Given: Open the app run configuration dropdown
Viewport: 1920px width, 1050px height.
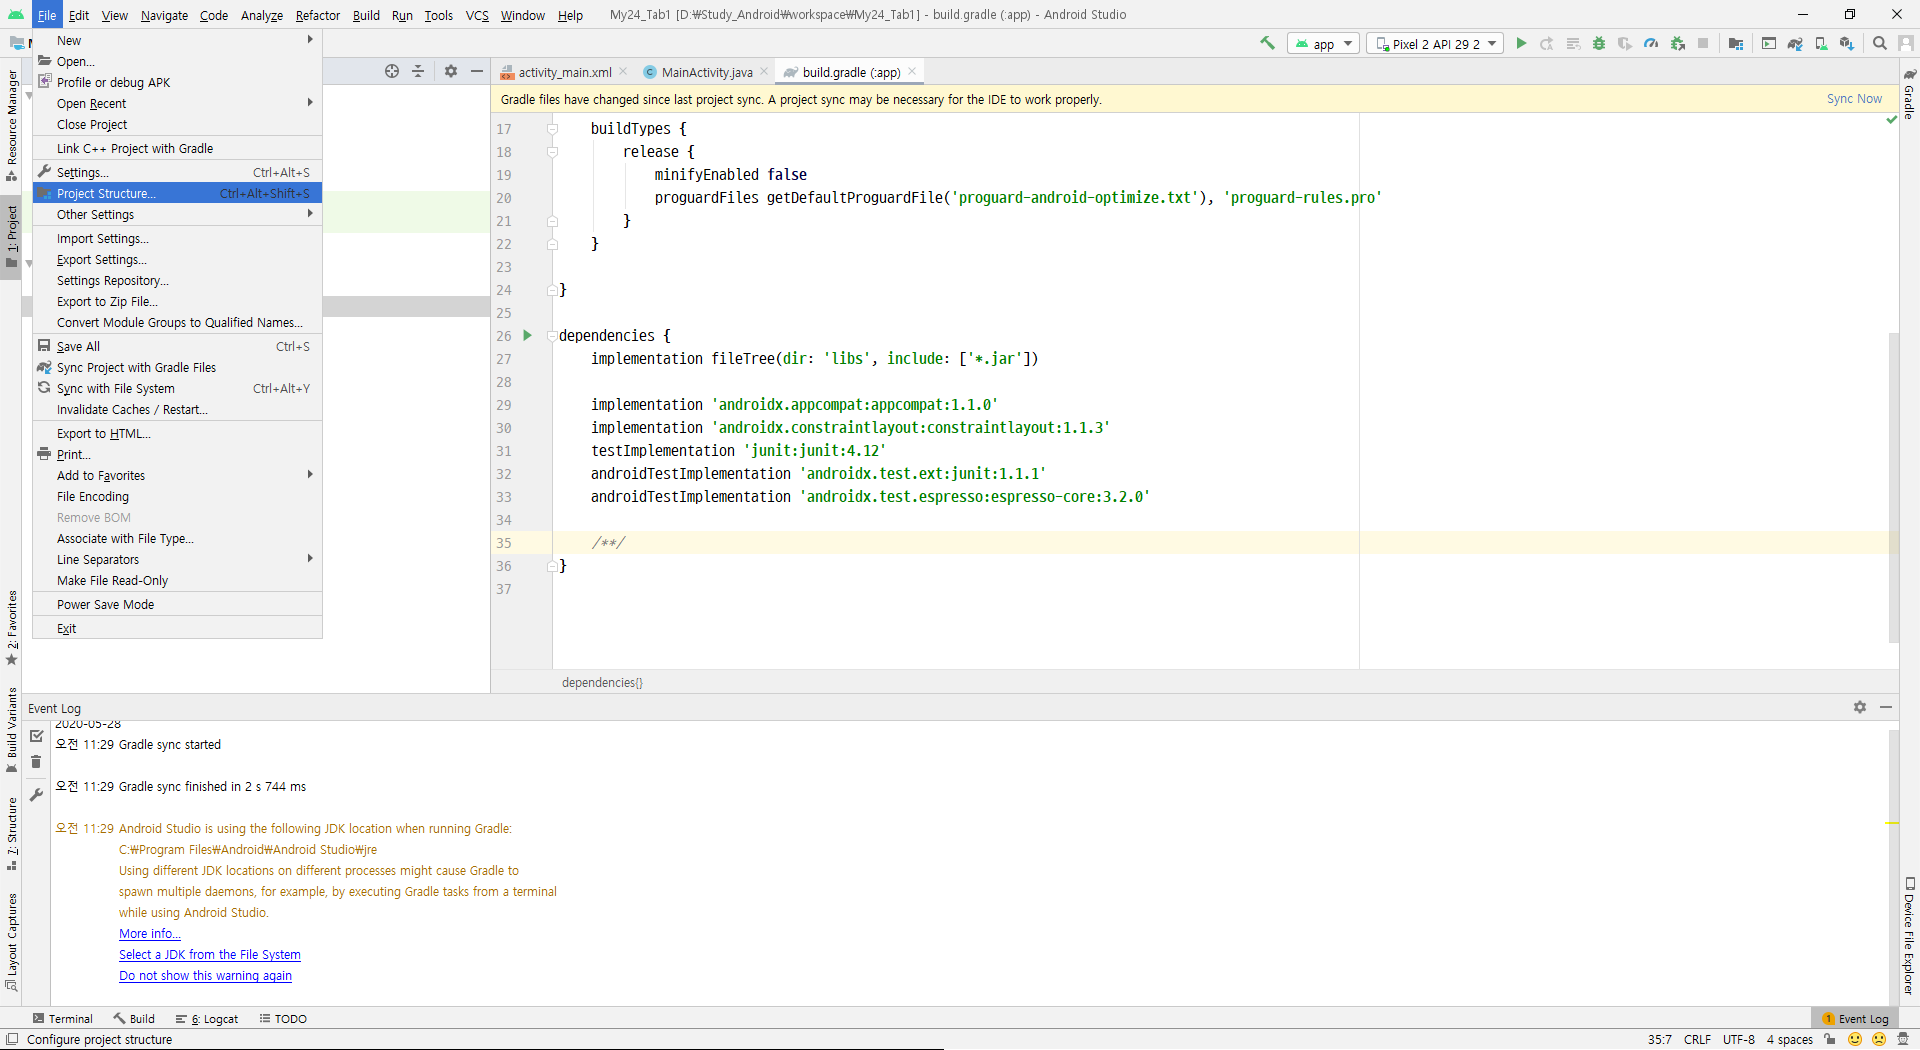Looking at the screenshot, I should tap(1324, 44).
